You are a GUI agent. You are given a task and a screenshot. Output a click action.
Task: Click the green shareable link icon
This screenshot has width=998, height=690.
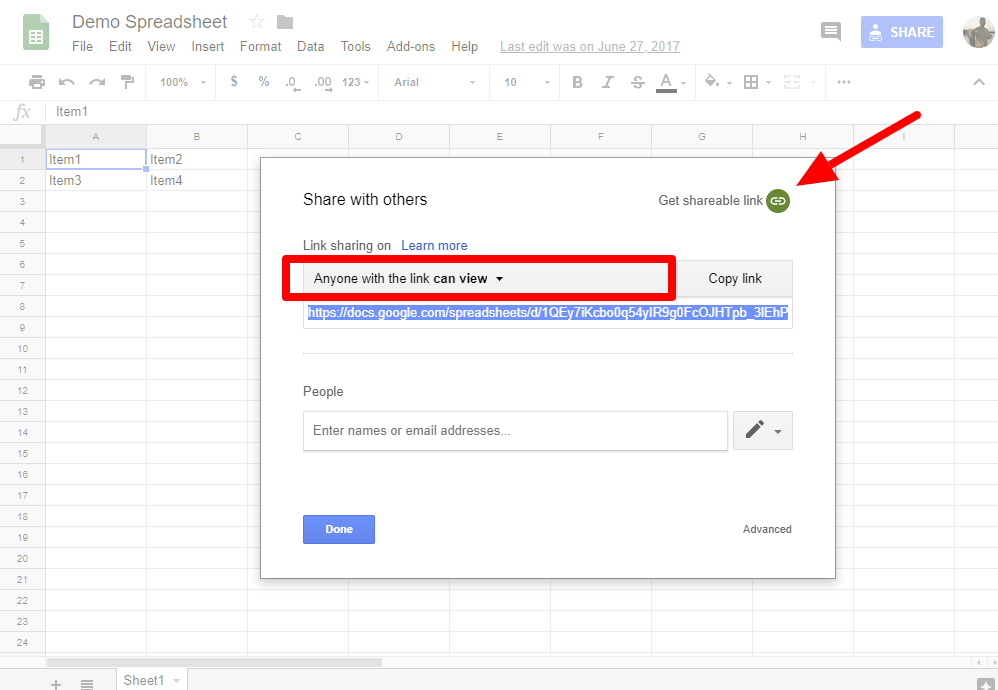778,201
